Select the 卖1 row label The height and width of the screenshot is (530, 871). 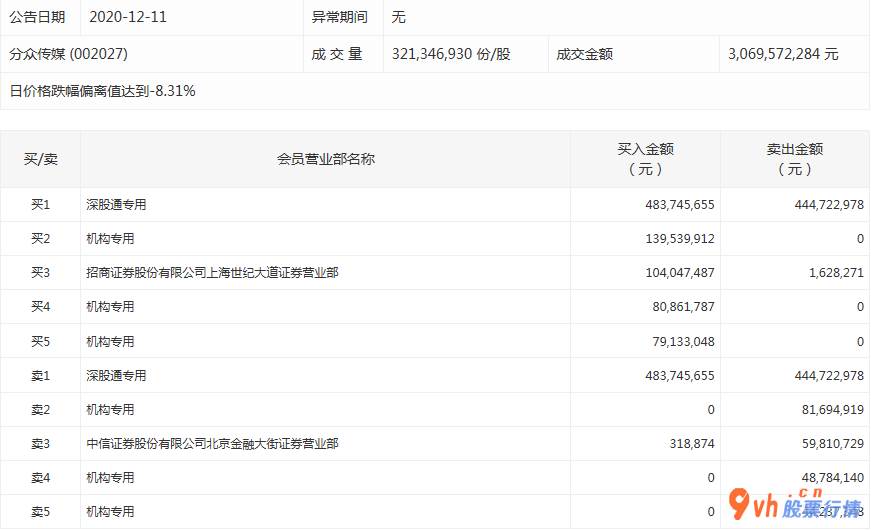41,376
